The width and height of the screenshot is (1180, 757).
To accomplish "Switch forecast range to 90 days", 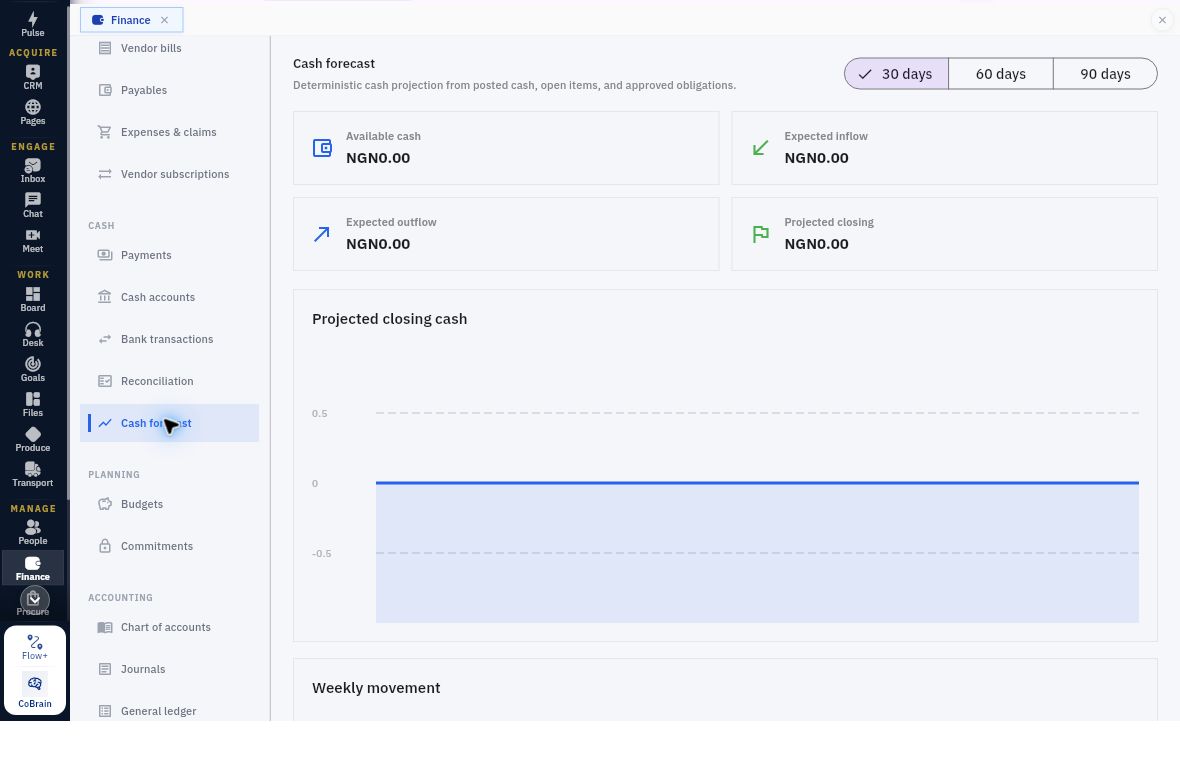I will coord(1105,74).
